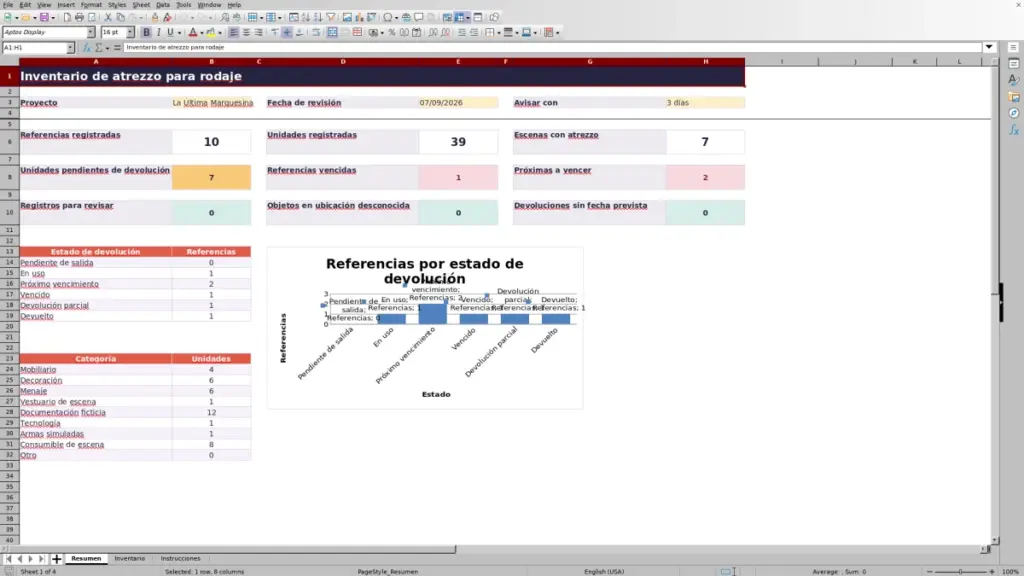Viewport: 1024px width, 576px height.
Task: Click the Clone Formatting paintbrush icon
Action: (x=155, y=17)
